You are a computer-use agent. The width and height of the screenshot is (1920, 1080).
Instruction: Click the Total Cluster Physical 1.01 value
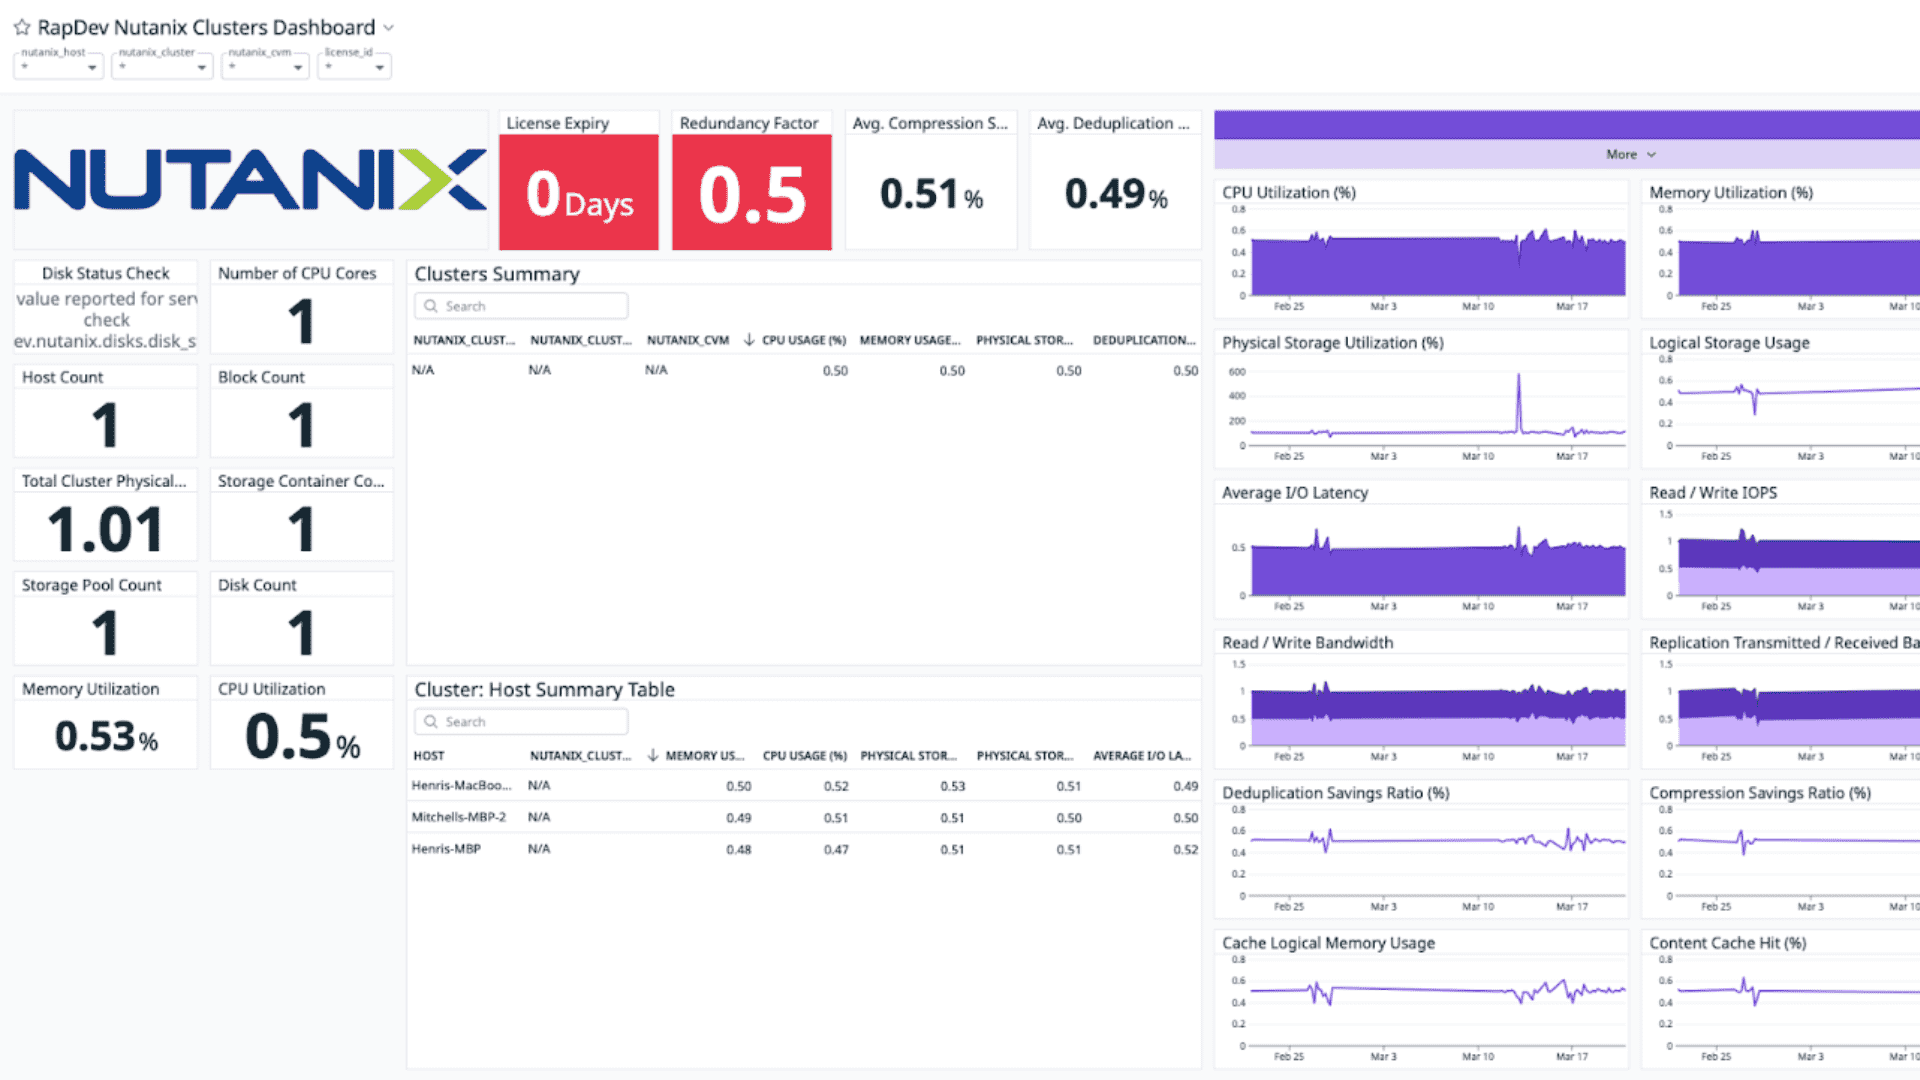[x=105, y=529]
